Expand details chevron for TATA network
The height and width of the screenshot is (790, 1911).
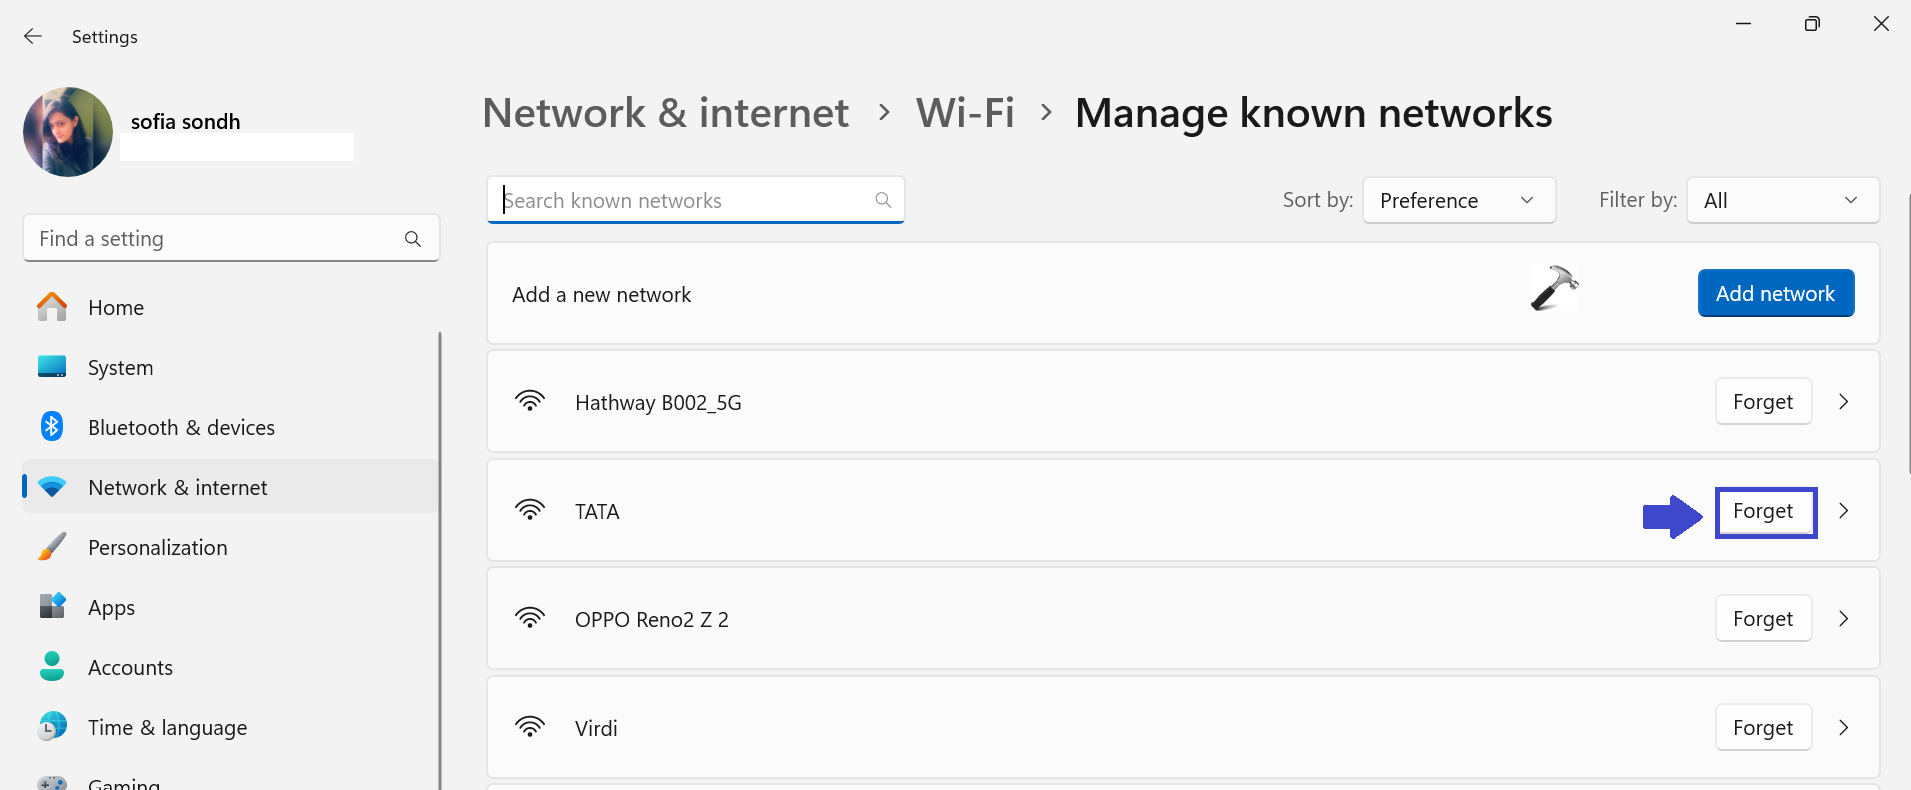click(1844, 511)
